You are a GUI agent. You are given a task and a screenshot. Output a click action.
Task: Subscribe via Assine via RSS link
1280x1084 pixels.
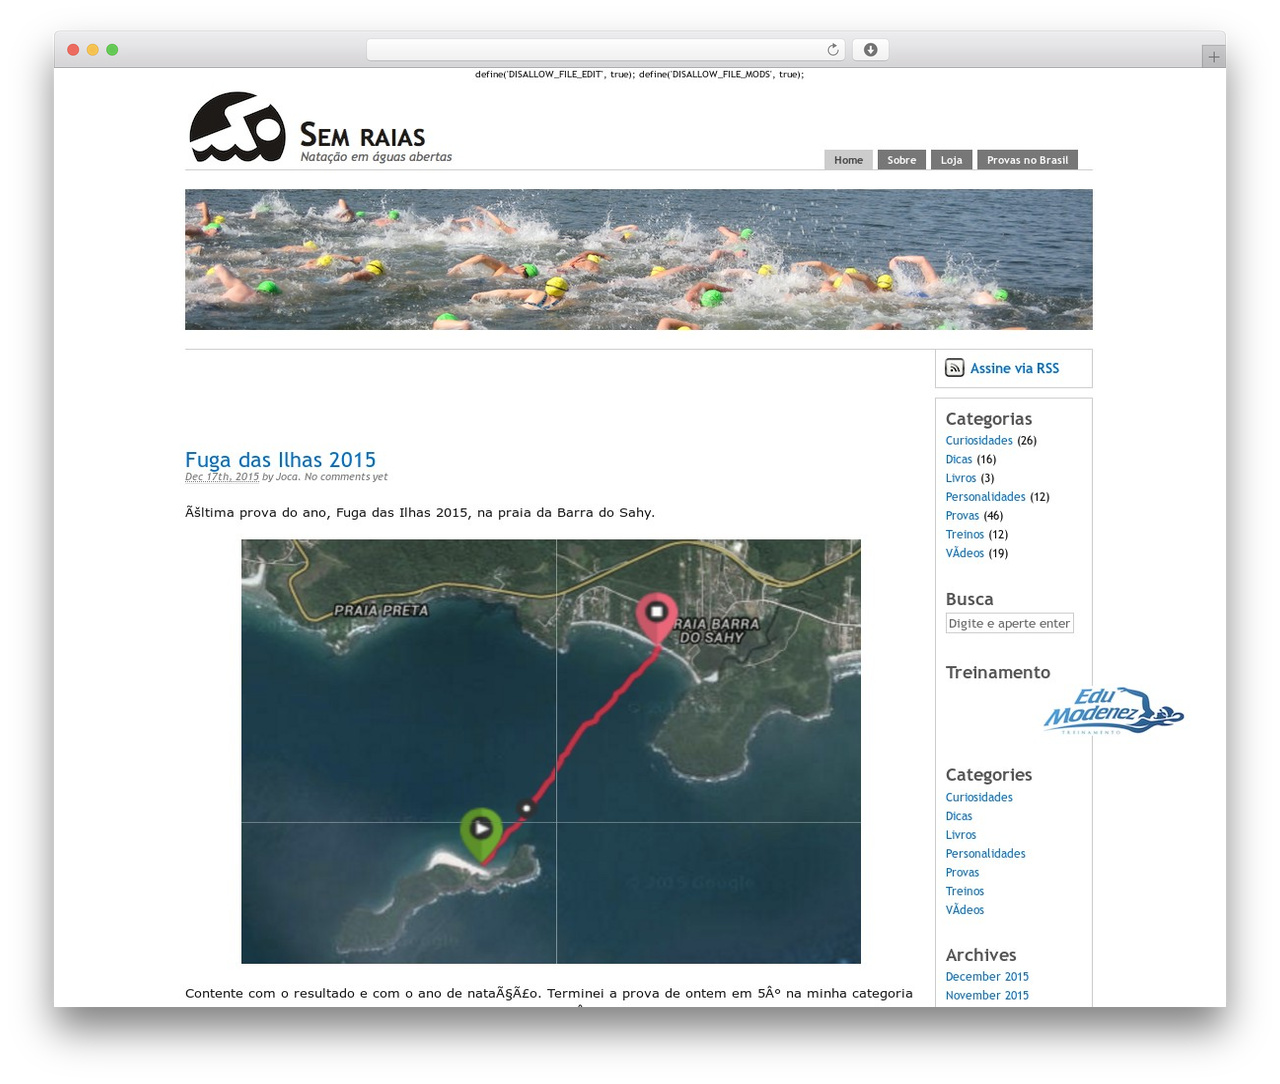point(1014,368)
